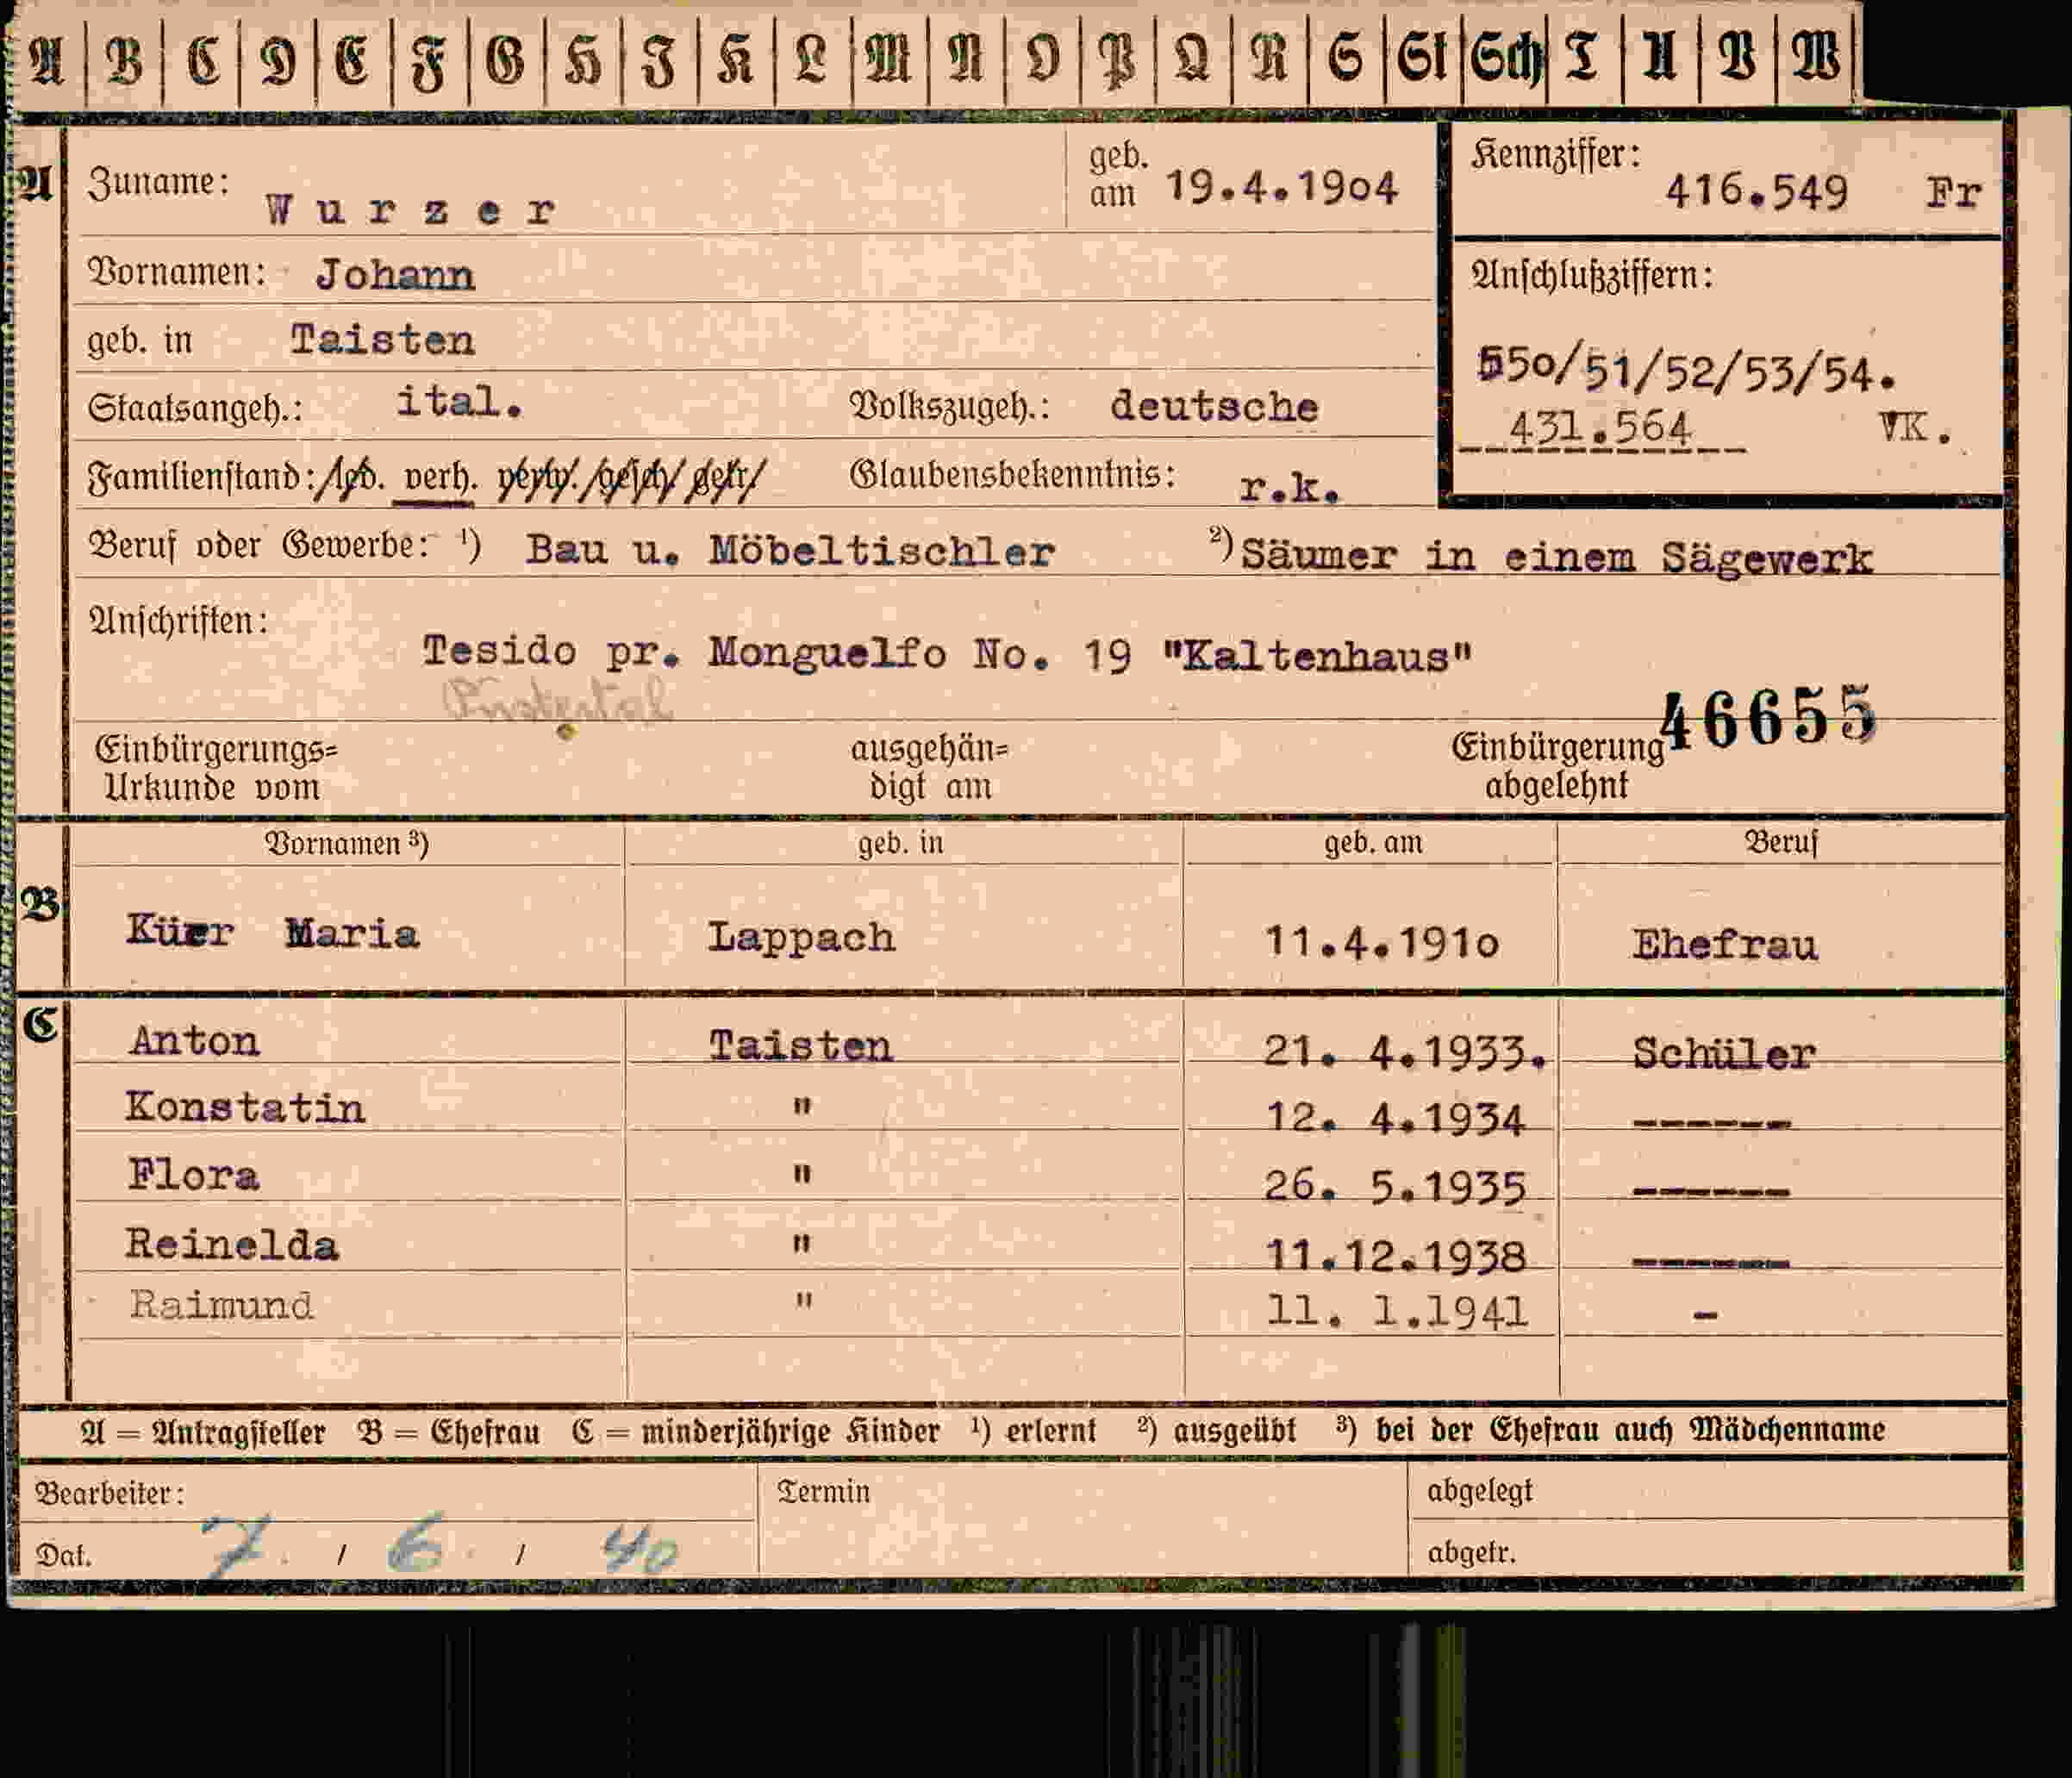
Task: Click address 'Tesido pr. Monguelfo No. 19'
Action: point(776,652)
